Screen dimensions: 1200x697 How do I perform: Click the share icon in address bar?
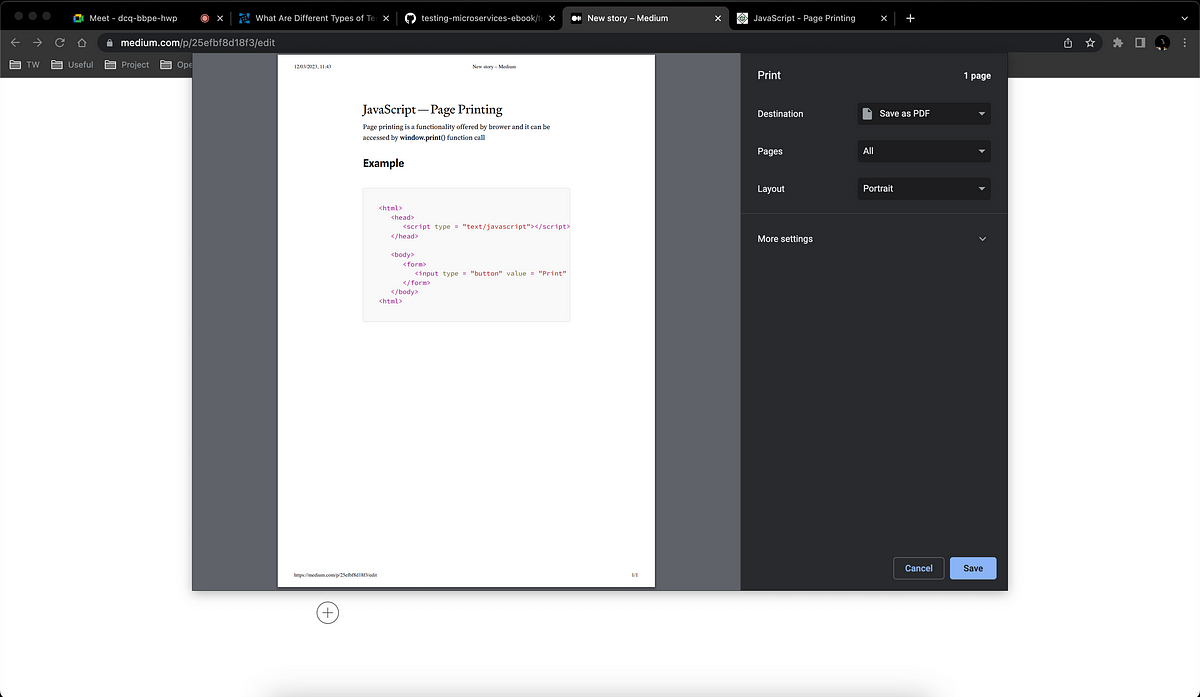[1068, 43]
